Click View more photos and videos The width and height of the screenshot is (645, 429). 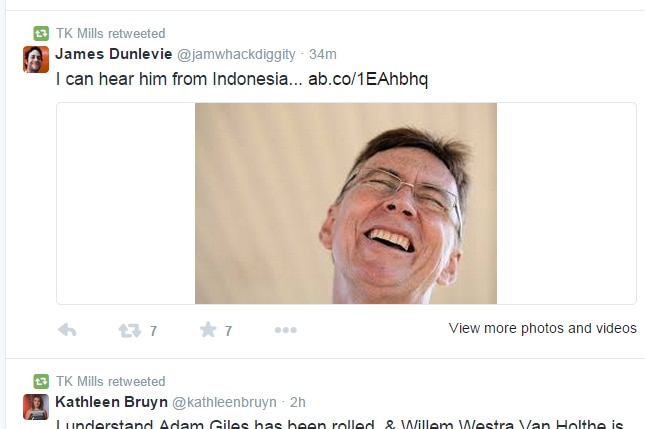point(543,328)
